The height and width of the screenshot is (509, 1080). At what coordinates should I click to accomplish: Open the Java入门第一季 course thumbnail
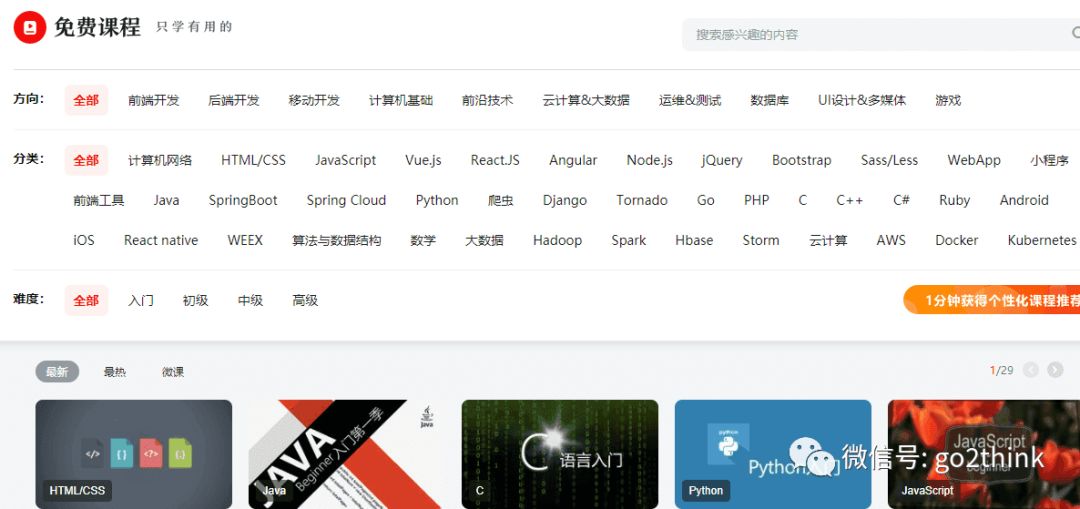[346, 455]
